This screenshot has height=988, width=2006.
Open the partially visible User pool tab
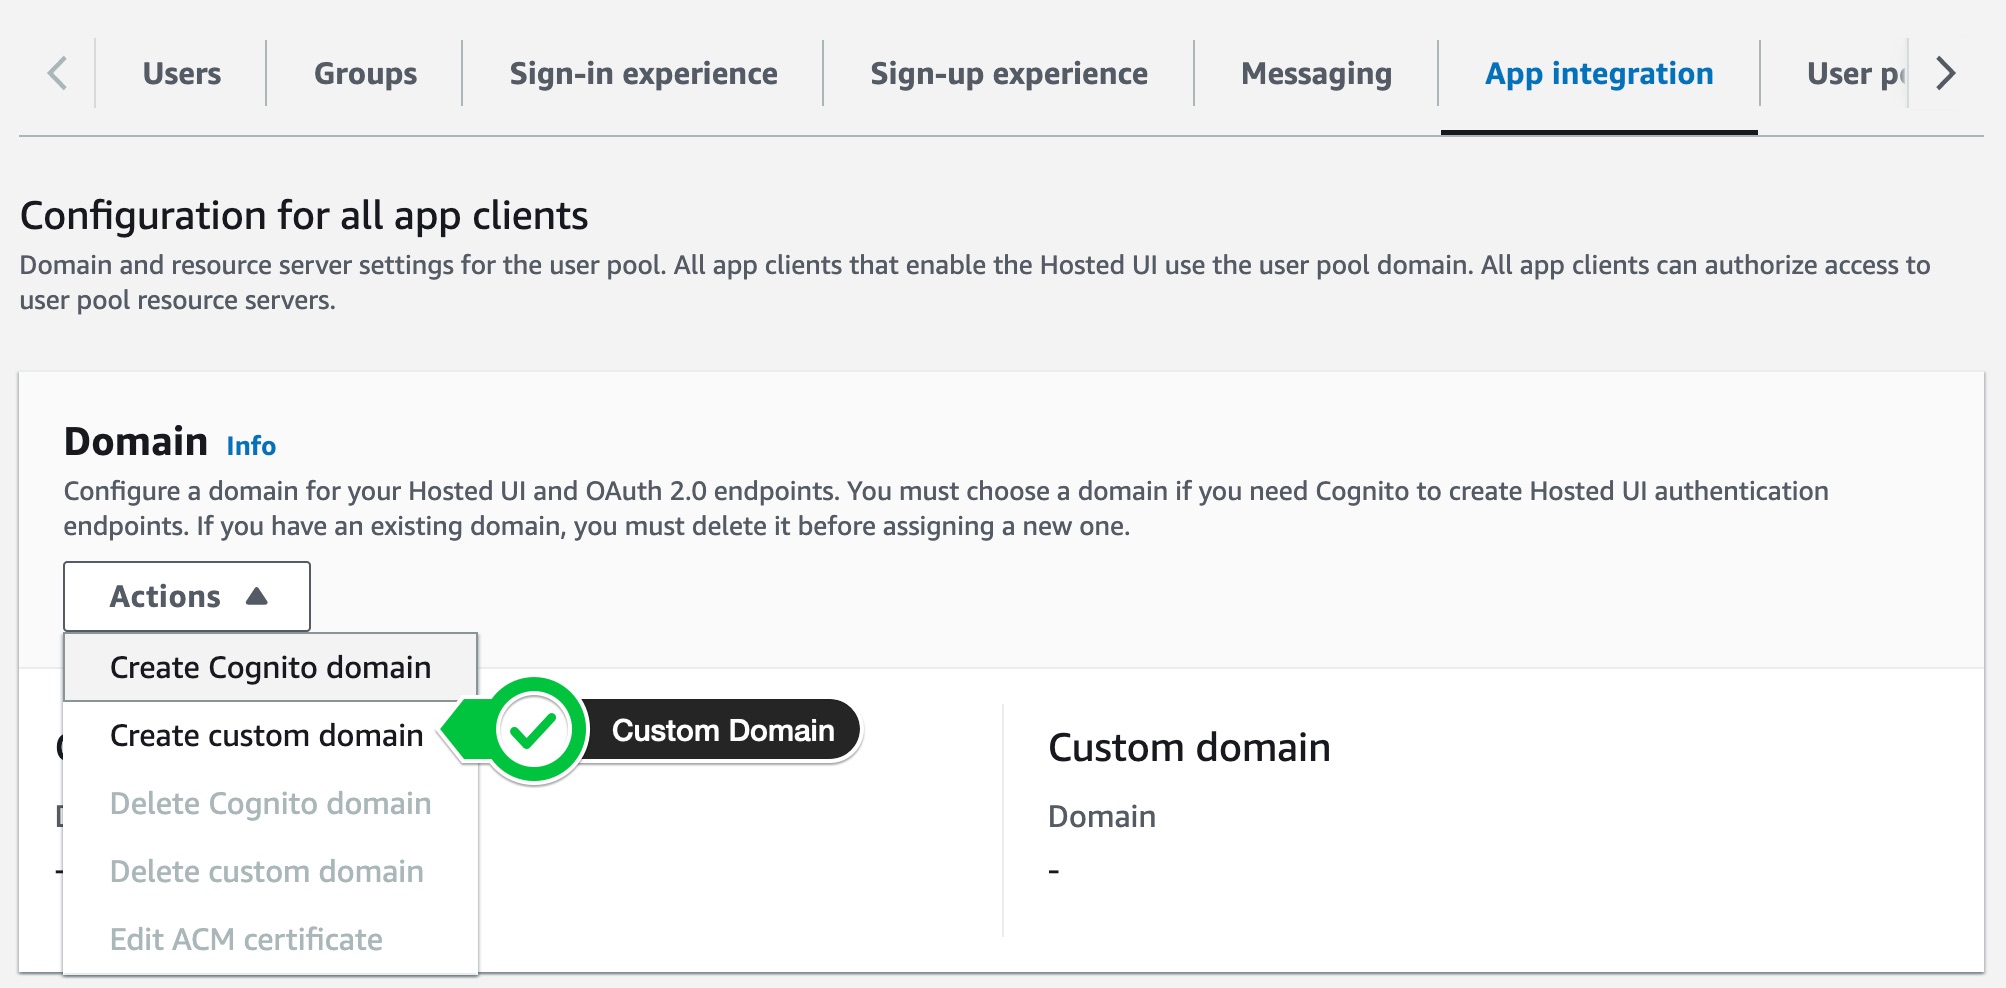pyautogui.click(x=1856, y=73)
